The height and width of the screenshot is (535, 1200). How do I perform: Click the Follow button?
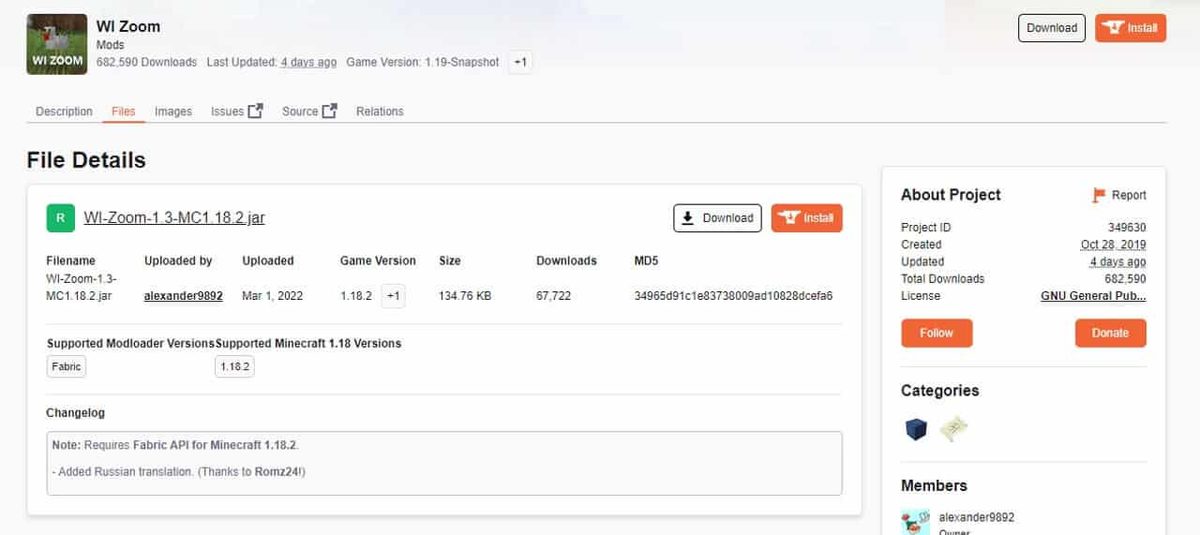pyautogui.click(x=937, y=333)
